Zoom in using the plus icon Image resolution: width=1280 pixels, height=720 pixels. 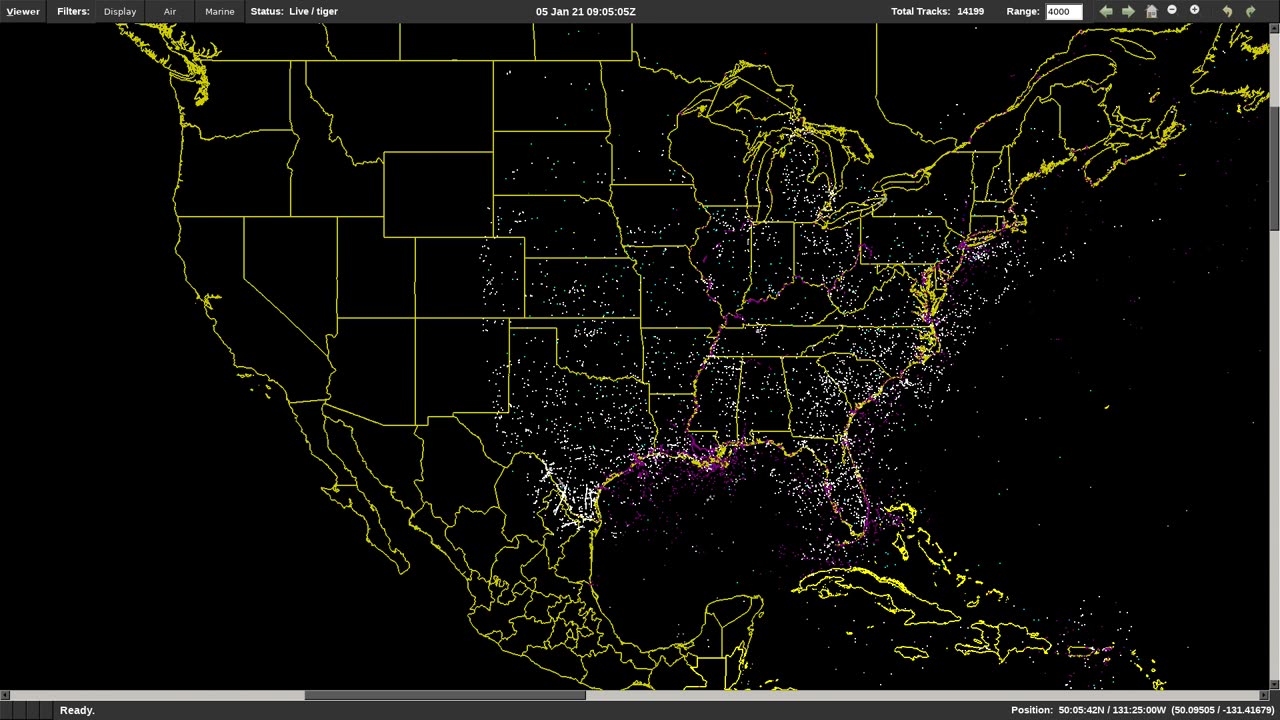[1194, 11]
